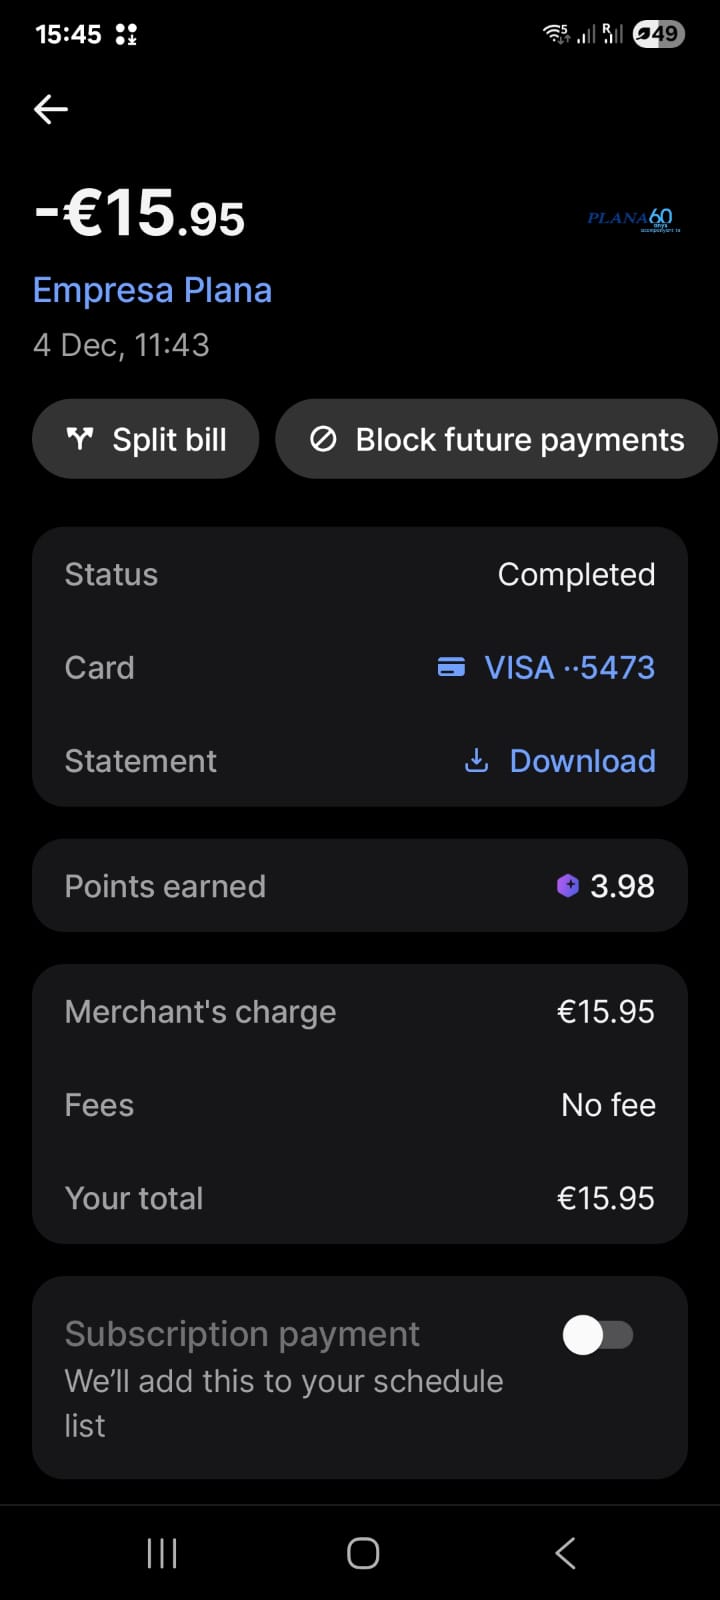Download the transaction statement
Viewport: 720px width, 1600px height.
582,761
